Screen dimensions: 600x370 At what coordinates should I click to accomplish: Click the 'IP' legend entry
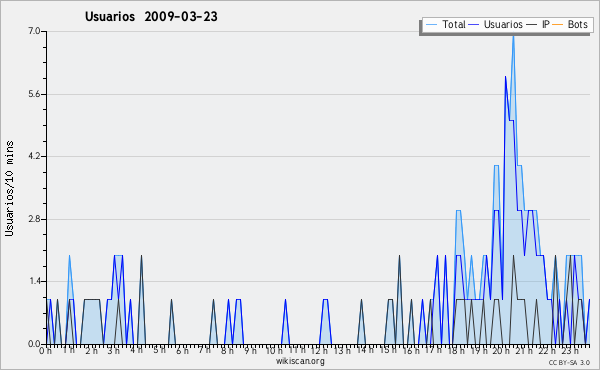point(545,24)
